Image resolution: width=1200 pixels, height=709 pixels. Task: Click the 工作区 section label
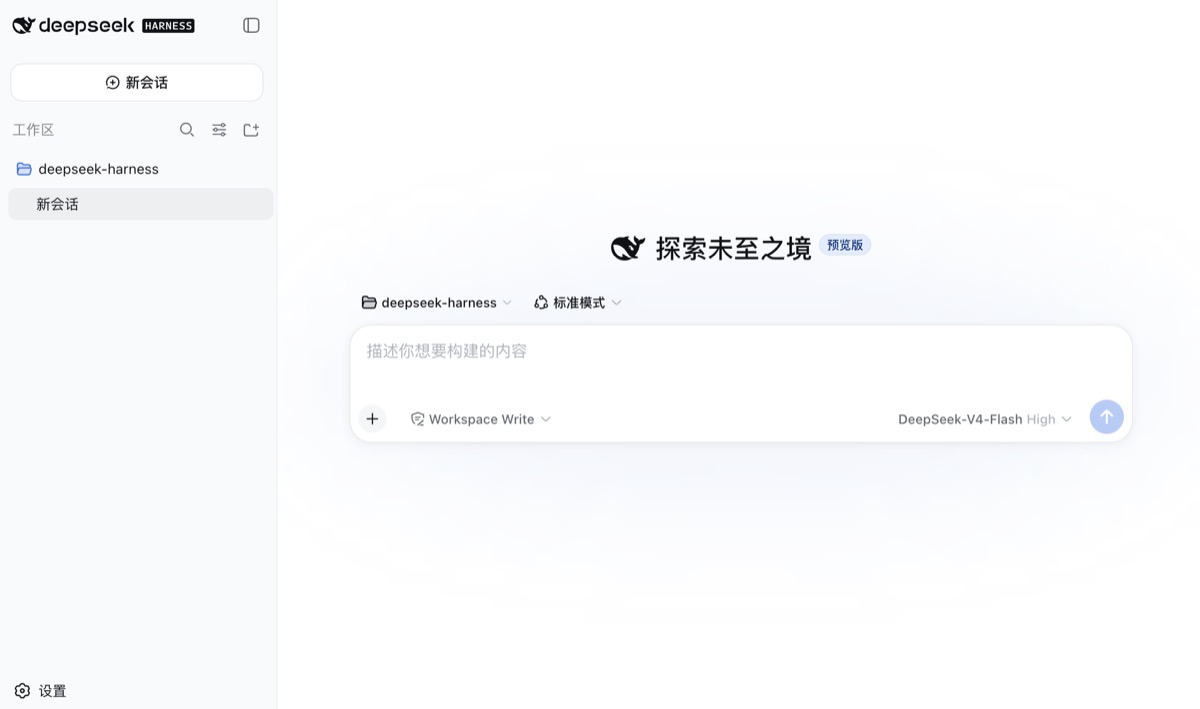point(33,130)
